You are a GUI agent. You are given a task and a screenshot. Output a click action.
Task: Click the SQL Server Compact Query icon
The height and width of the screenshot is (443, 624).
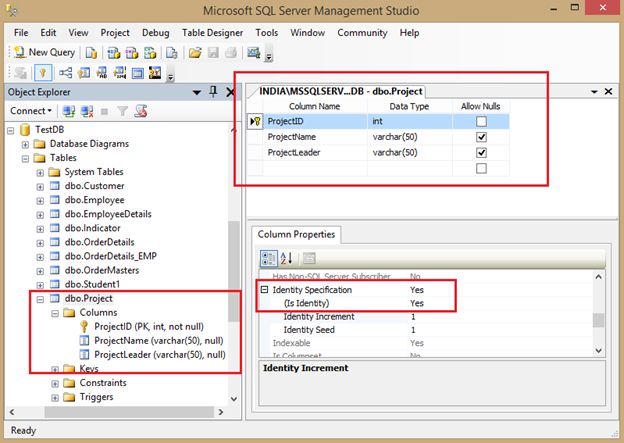[172, 53]
